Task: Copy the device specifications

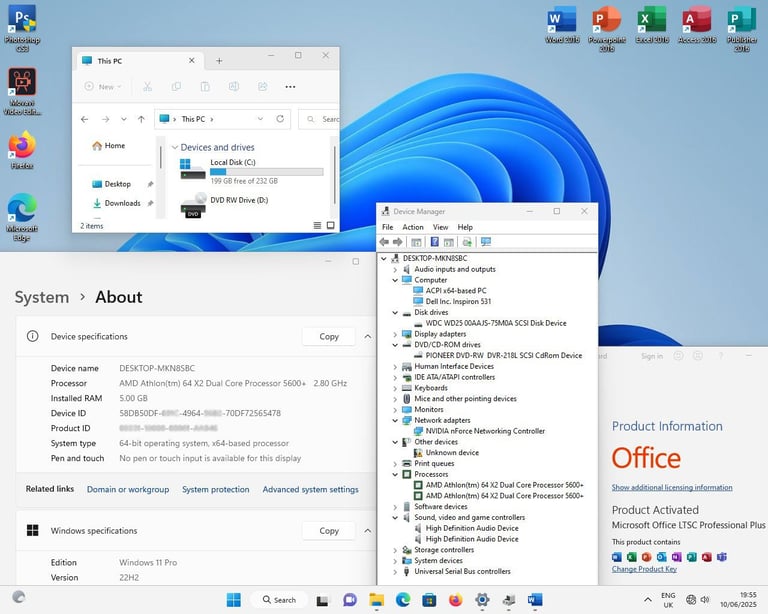Action: pos(329,336)
